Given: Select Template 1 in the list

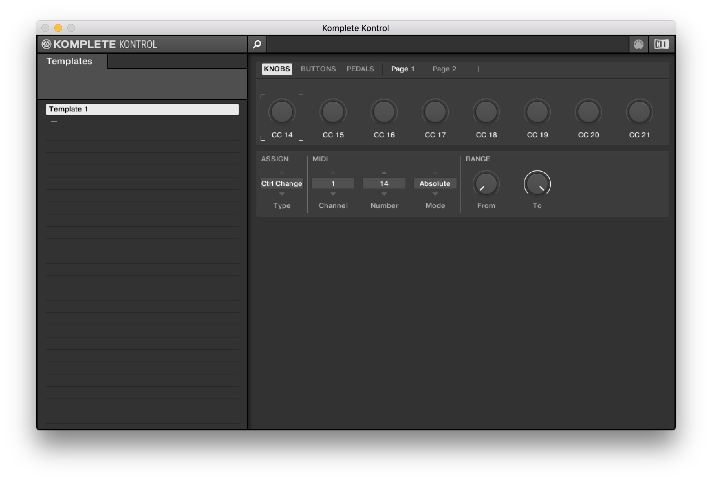Looking at the screenshot, I should click(x=142, y=109).
